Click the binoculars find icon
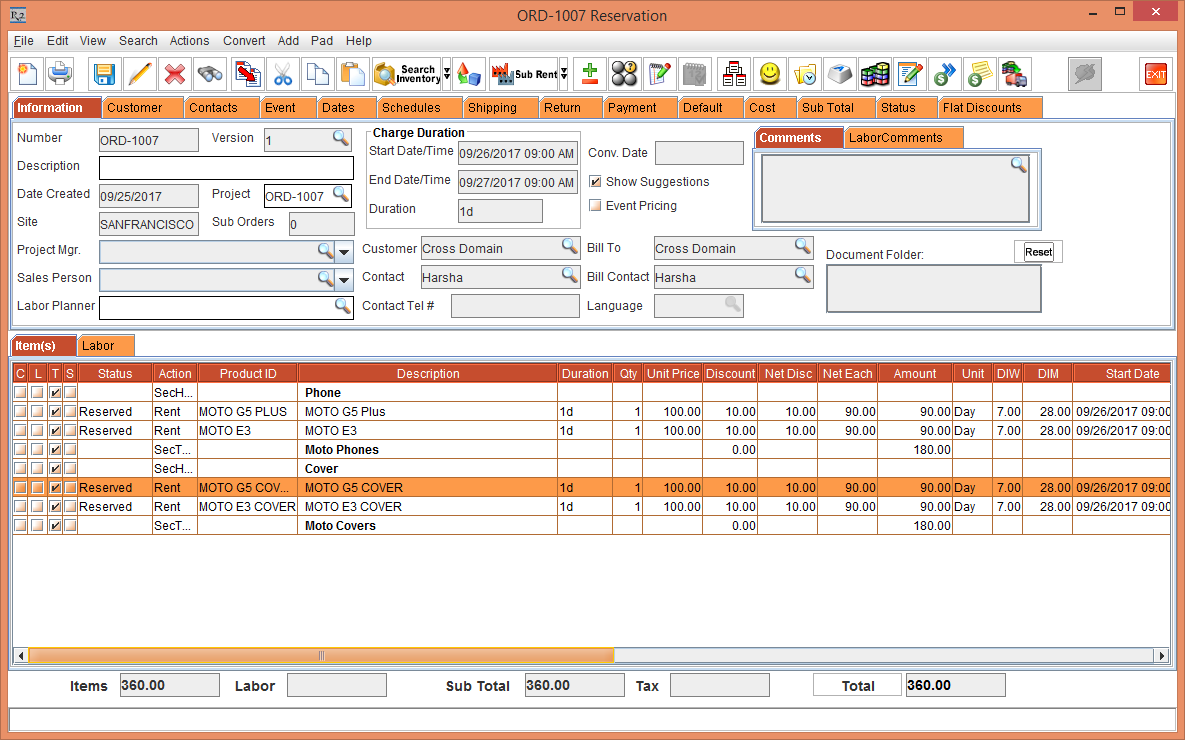The width and height of the screenshot is (1185, 740). (x=210, y=74)
